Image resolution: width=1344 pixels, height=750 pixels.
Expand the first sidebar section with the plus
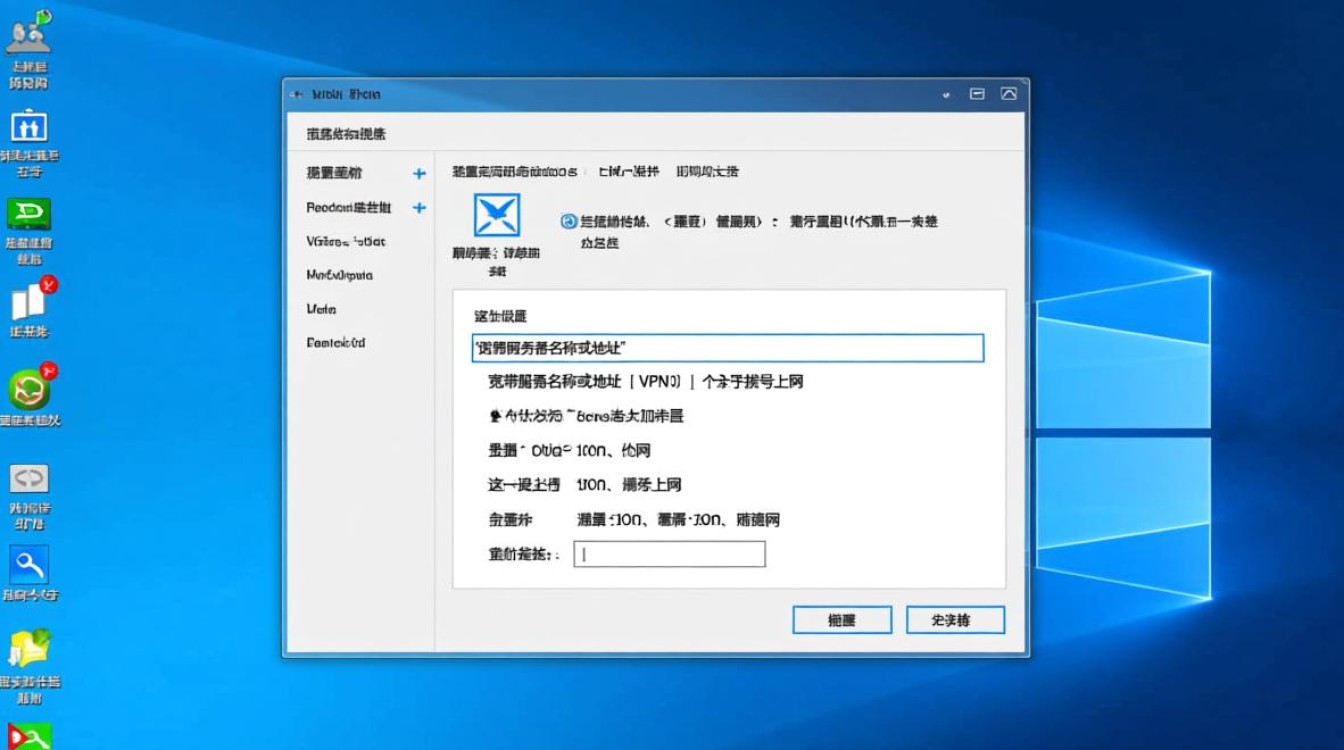pyautogui.click(x=419, y=172)
